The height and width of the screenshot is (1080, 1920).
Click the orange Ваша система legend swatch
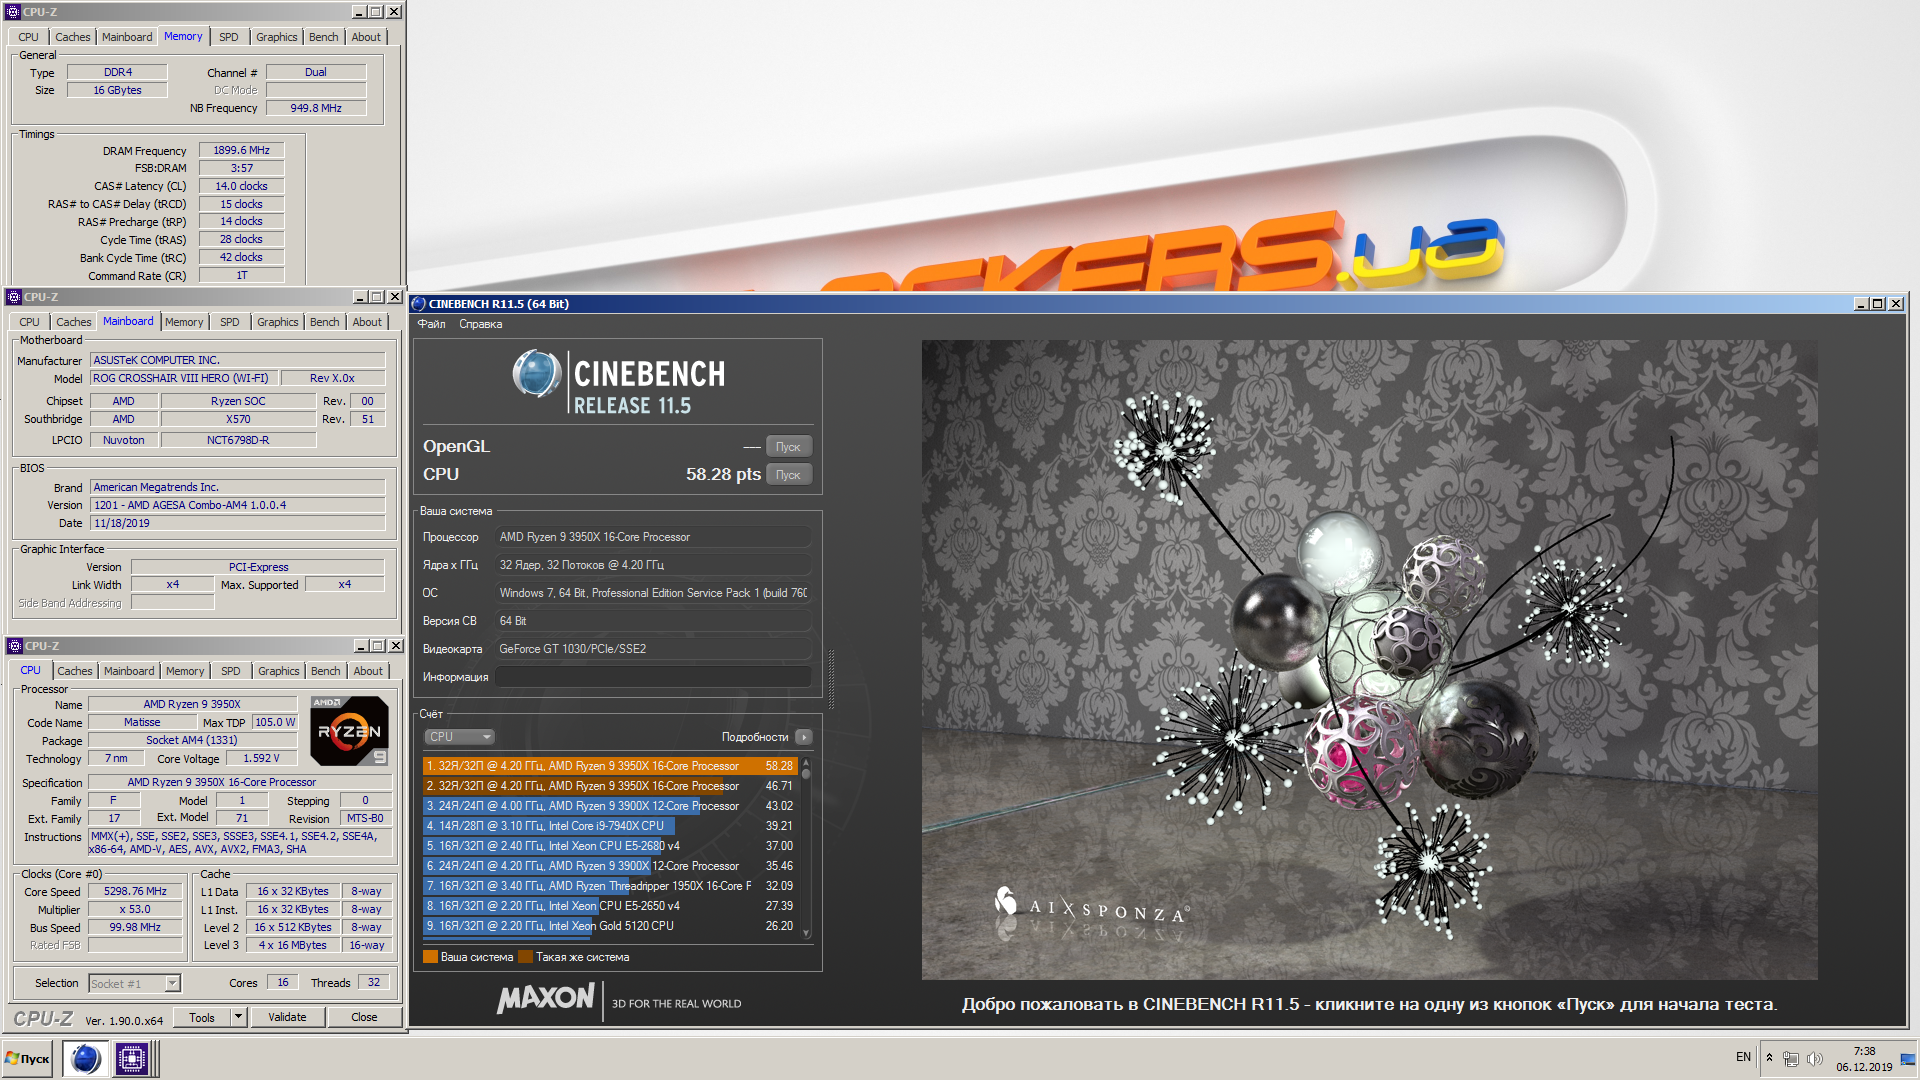tap(430, 957)
